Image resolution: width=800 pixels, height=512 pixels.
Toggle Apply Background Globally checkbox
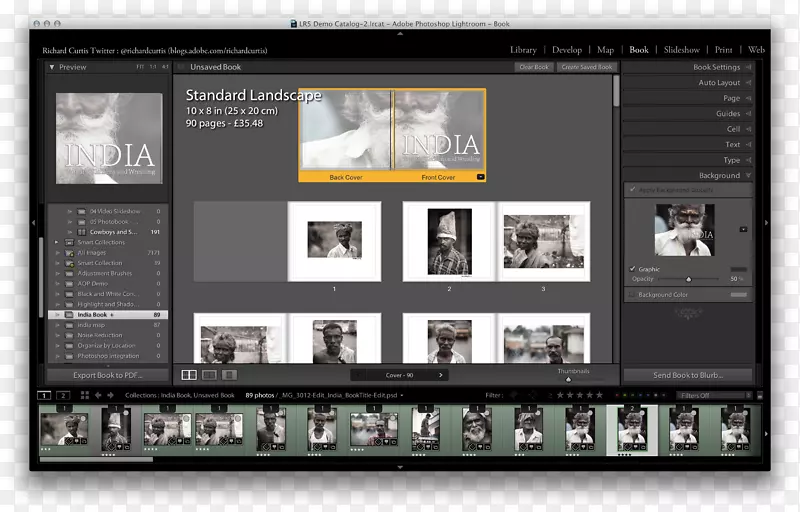pos(632,189)
